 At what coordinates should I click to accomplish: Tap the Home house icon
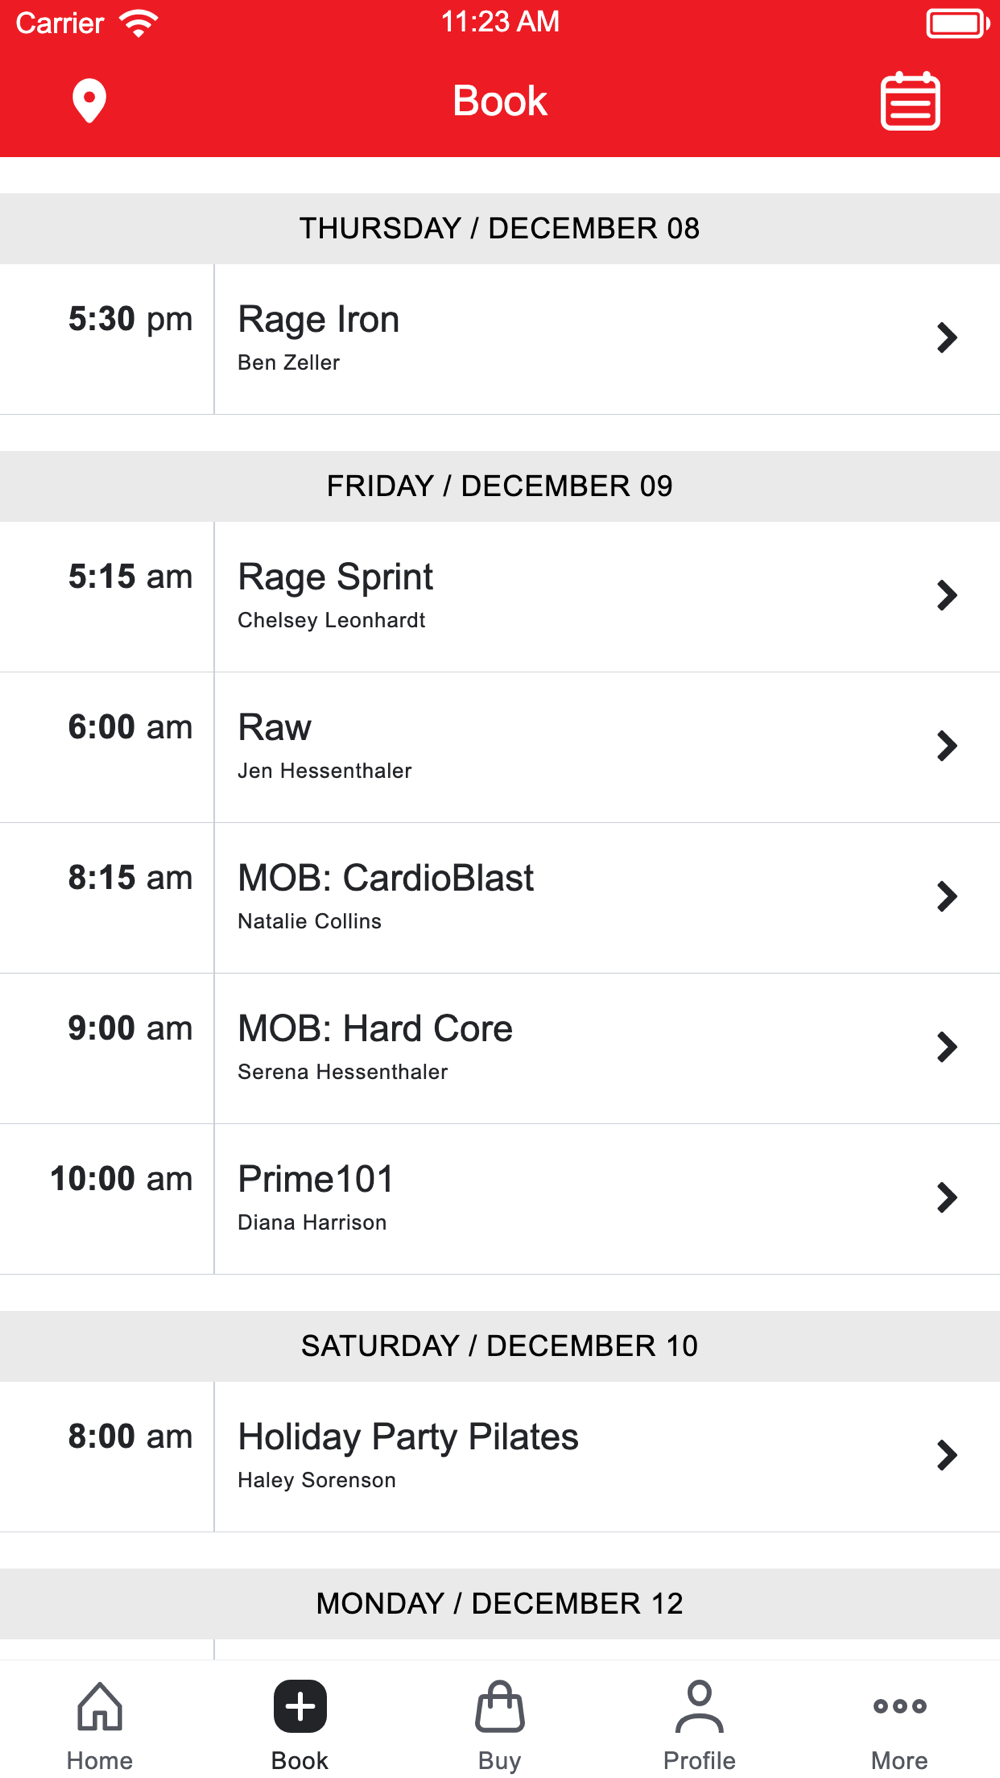pyautogui.click(x=100, y=1706)
